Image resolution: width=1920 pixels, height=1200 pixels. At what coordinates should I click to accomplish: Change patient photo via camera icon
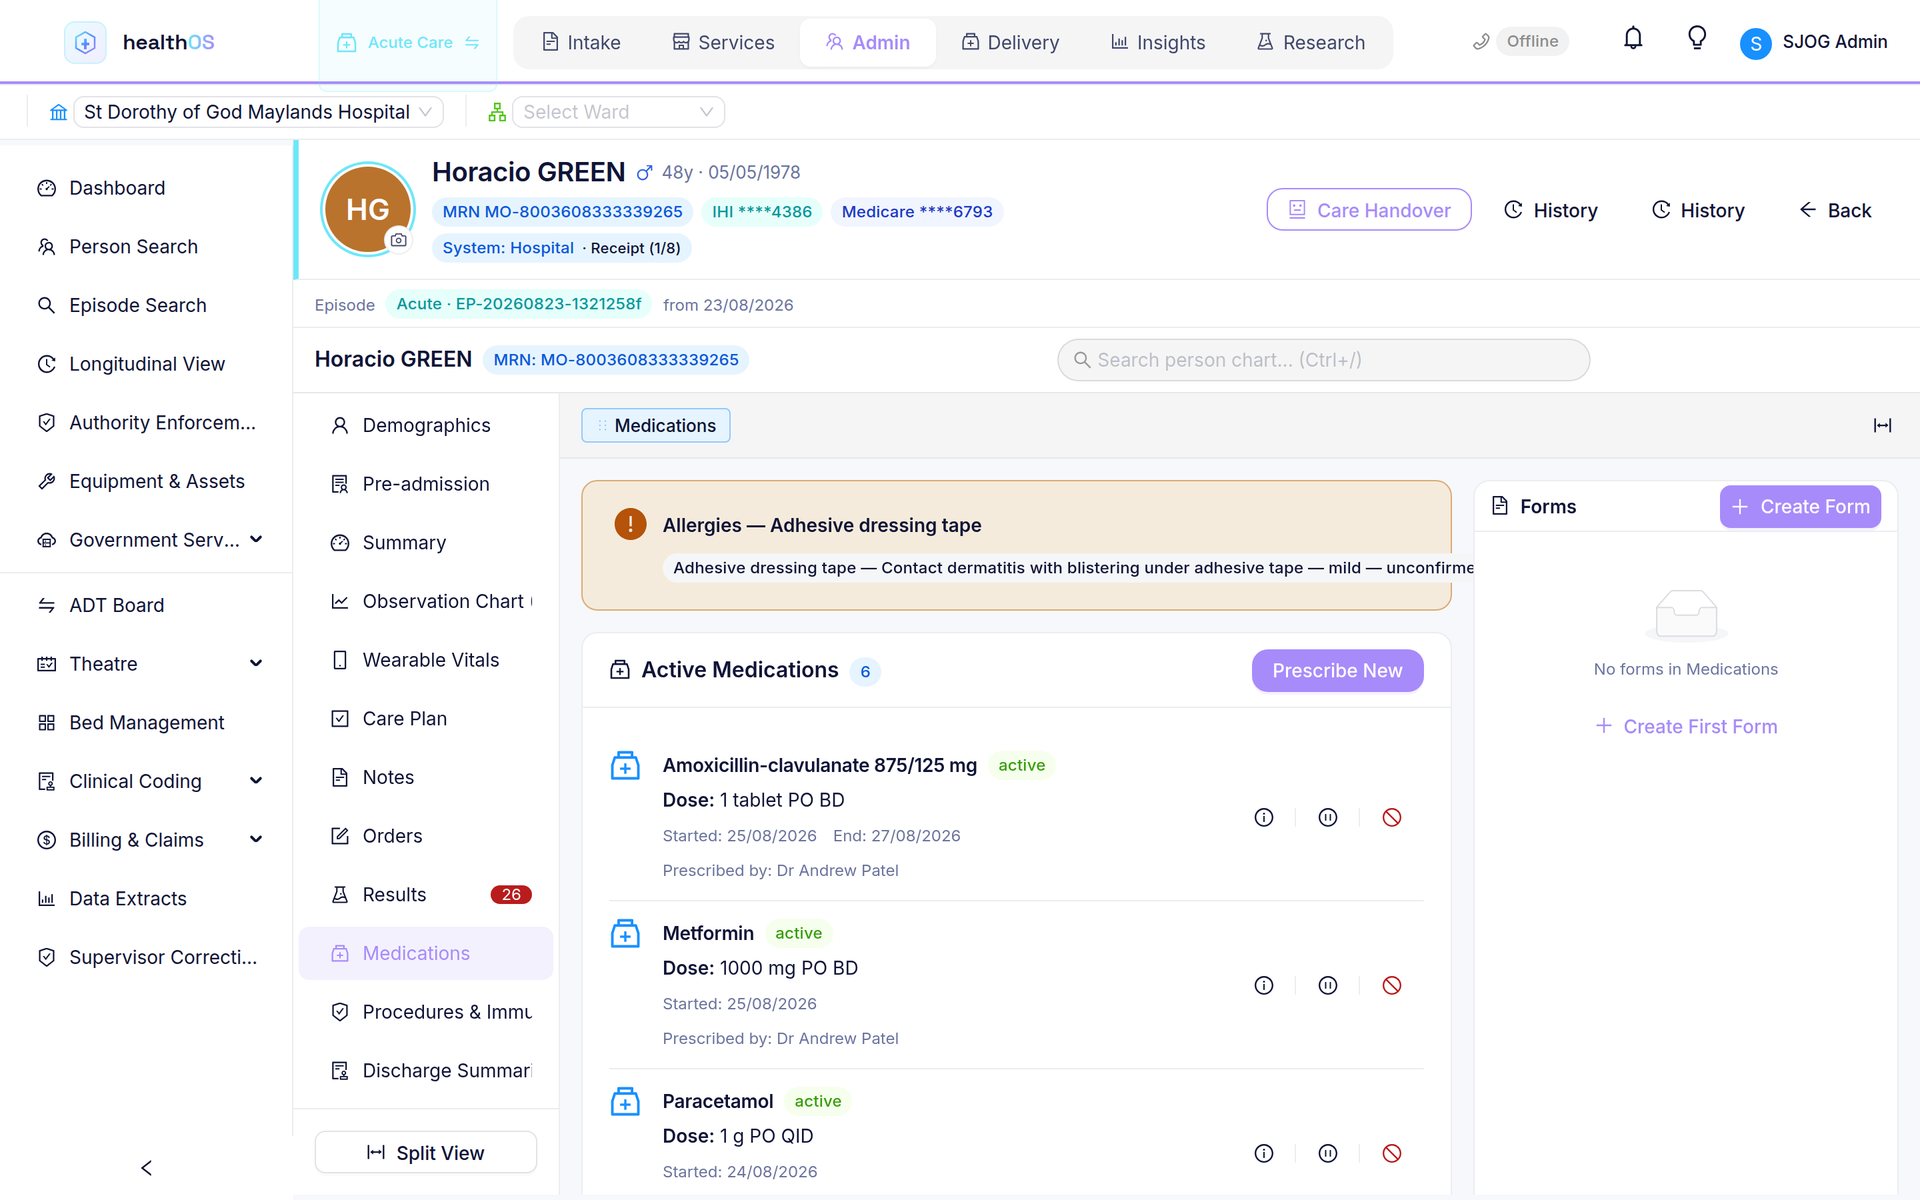[x=398, y=240]
